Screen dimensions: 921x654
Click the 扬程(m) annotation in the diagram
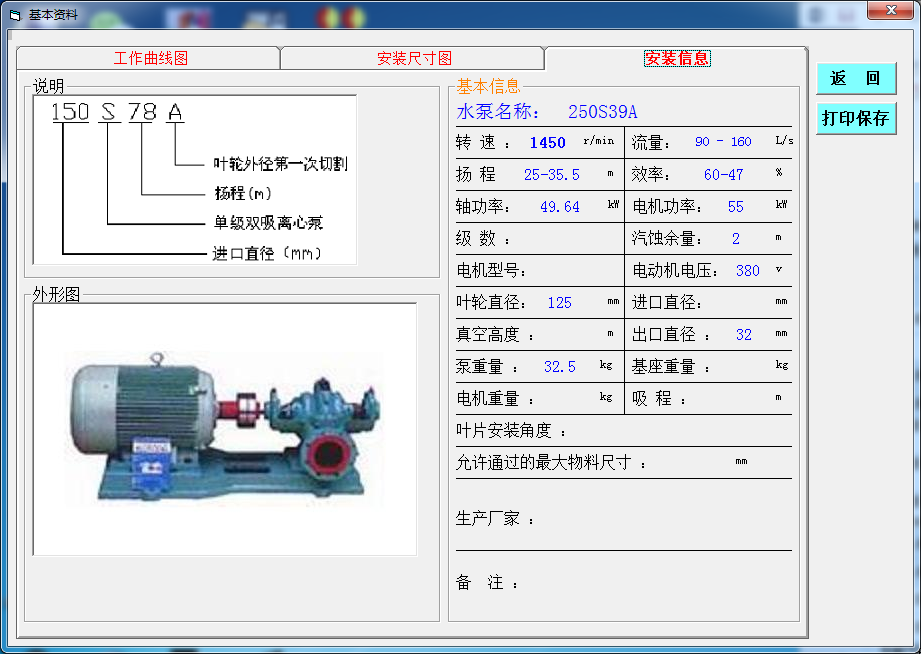243,193
